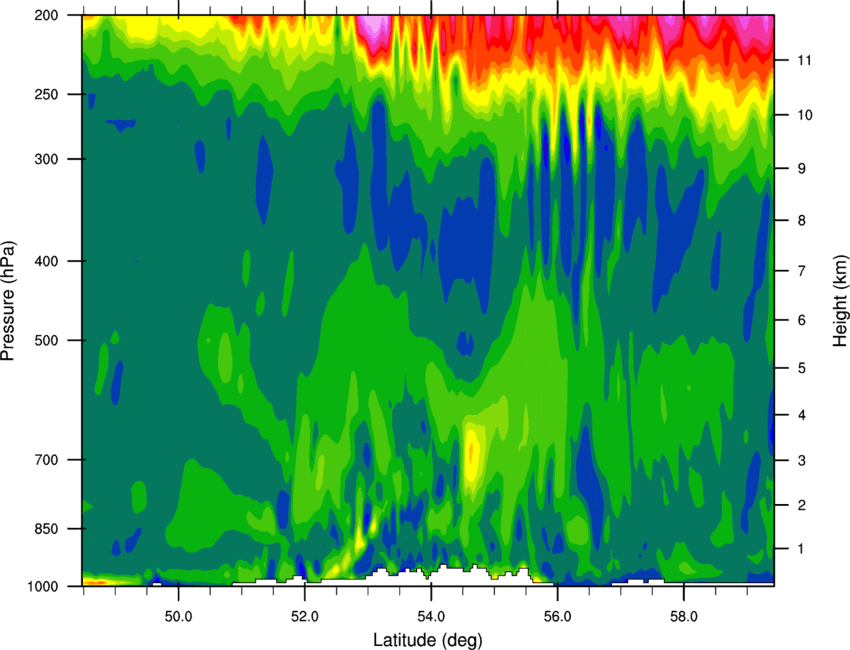This screenshot has height=650, width=850.
Task: Select the 200 pressure tick label
Action: (46, 15)
